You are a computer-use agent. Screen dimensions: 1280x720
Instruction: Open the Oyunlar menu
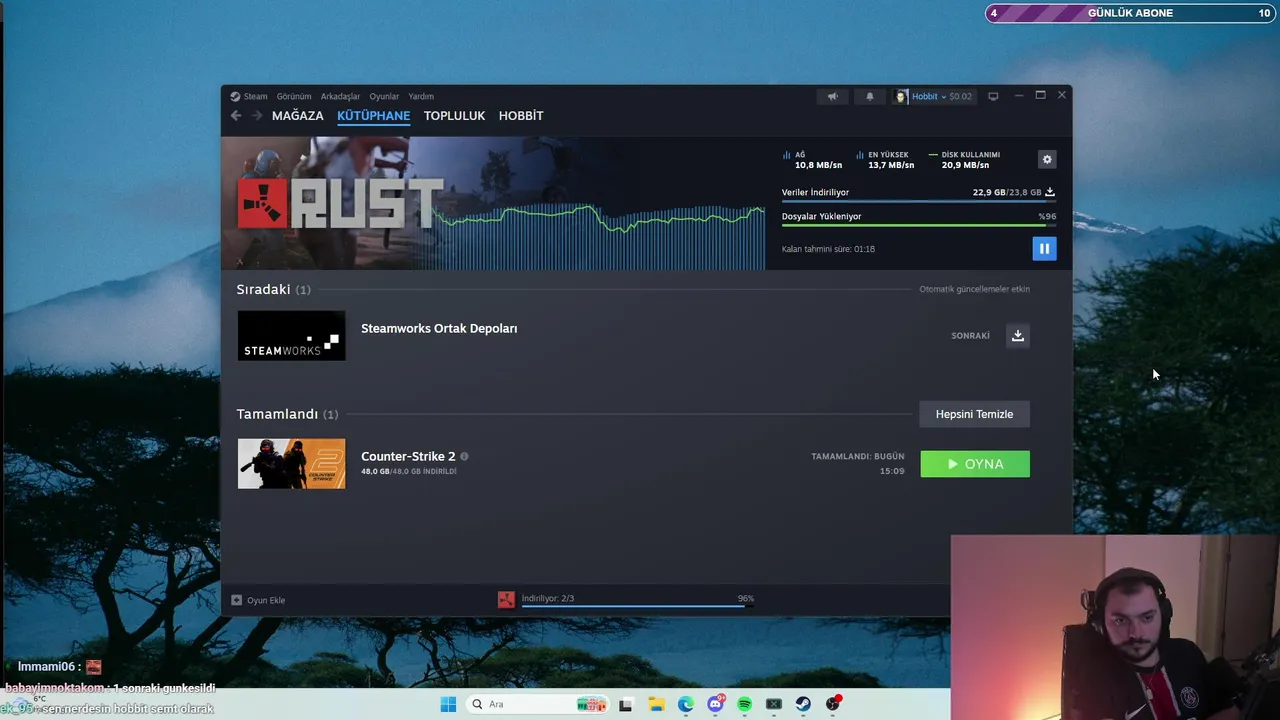point(384,96)
